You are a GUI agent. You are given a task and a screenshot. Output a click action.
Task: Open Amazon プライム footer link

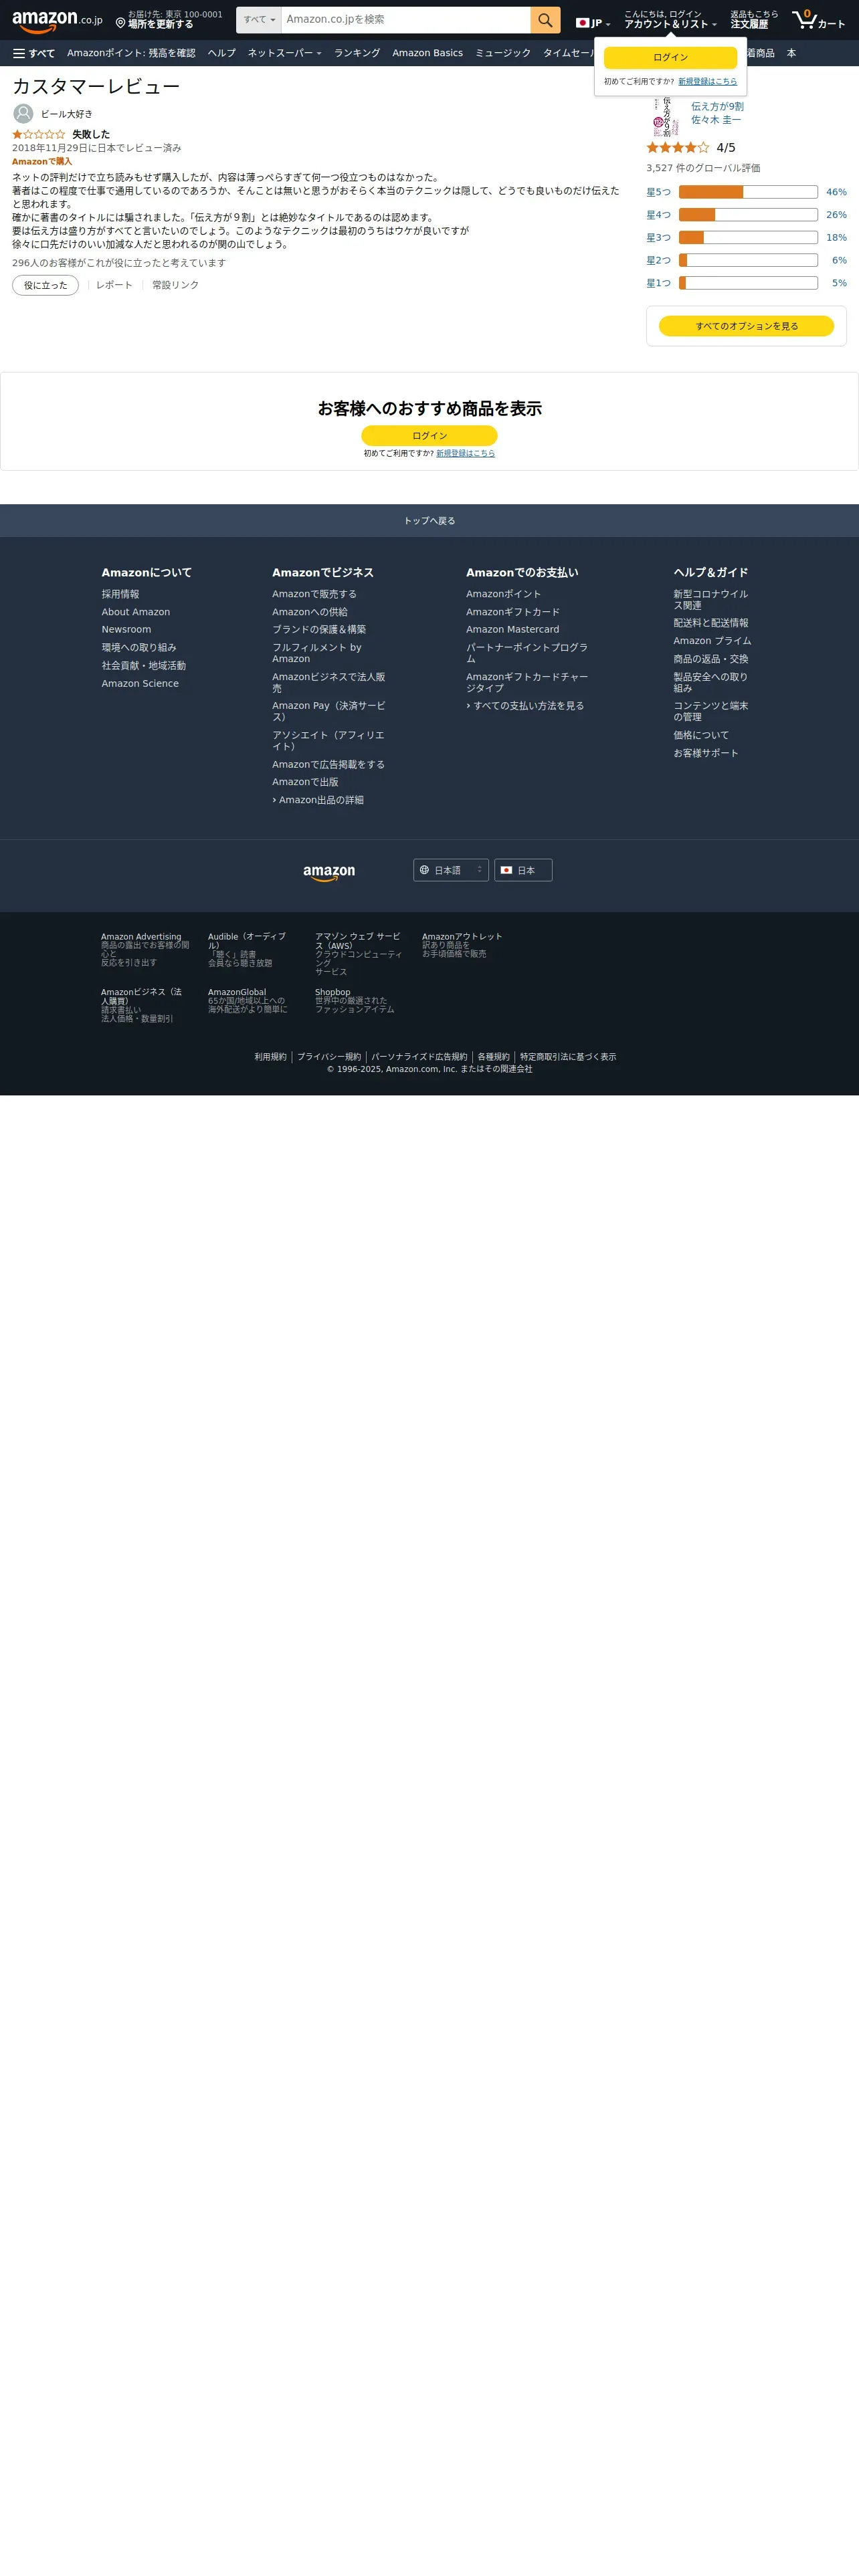pos(712,641)
